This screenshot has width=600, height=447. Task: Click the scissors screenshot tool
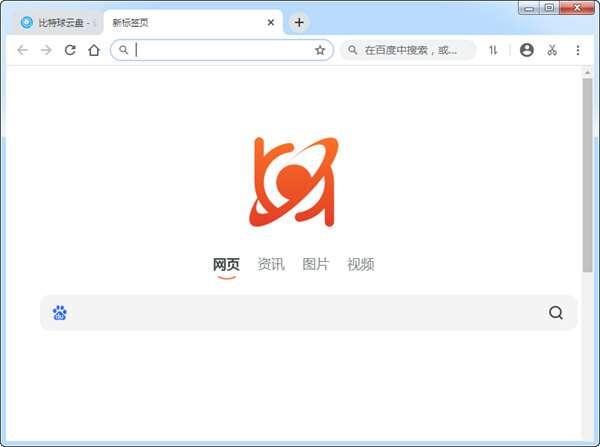coord(552,50)
